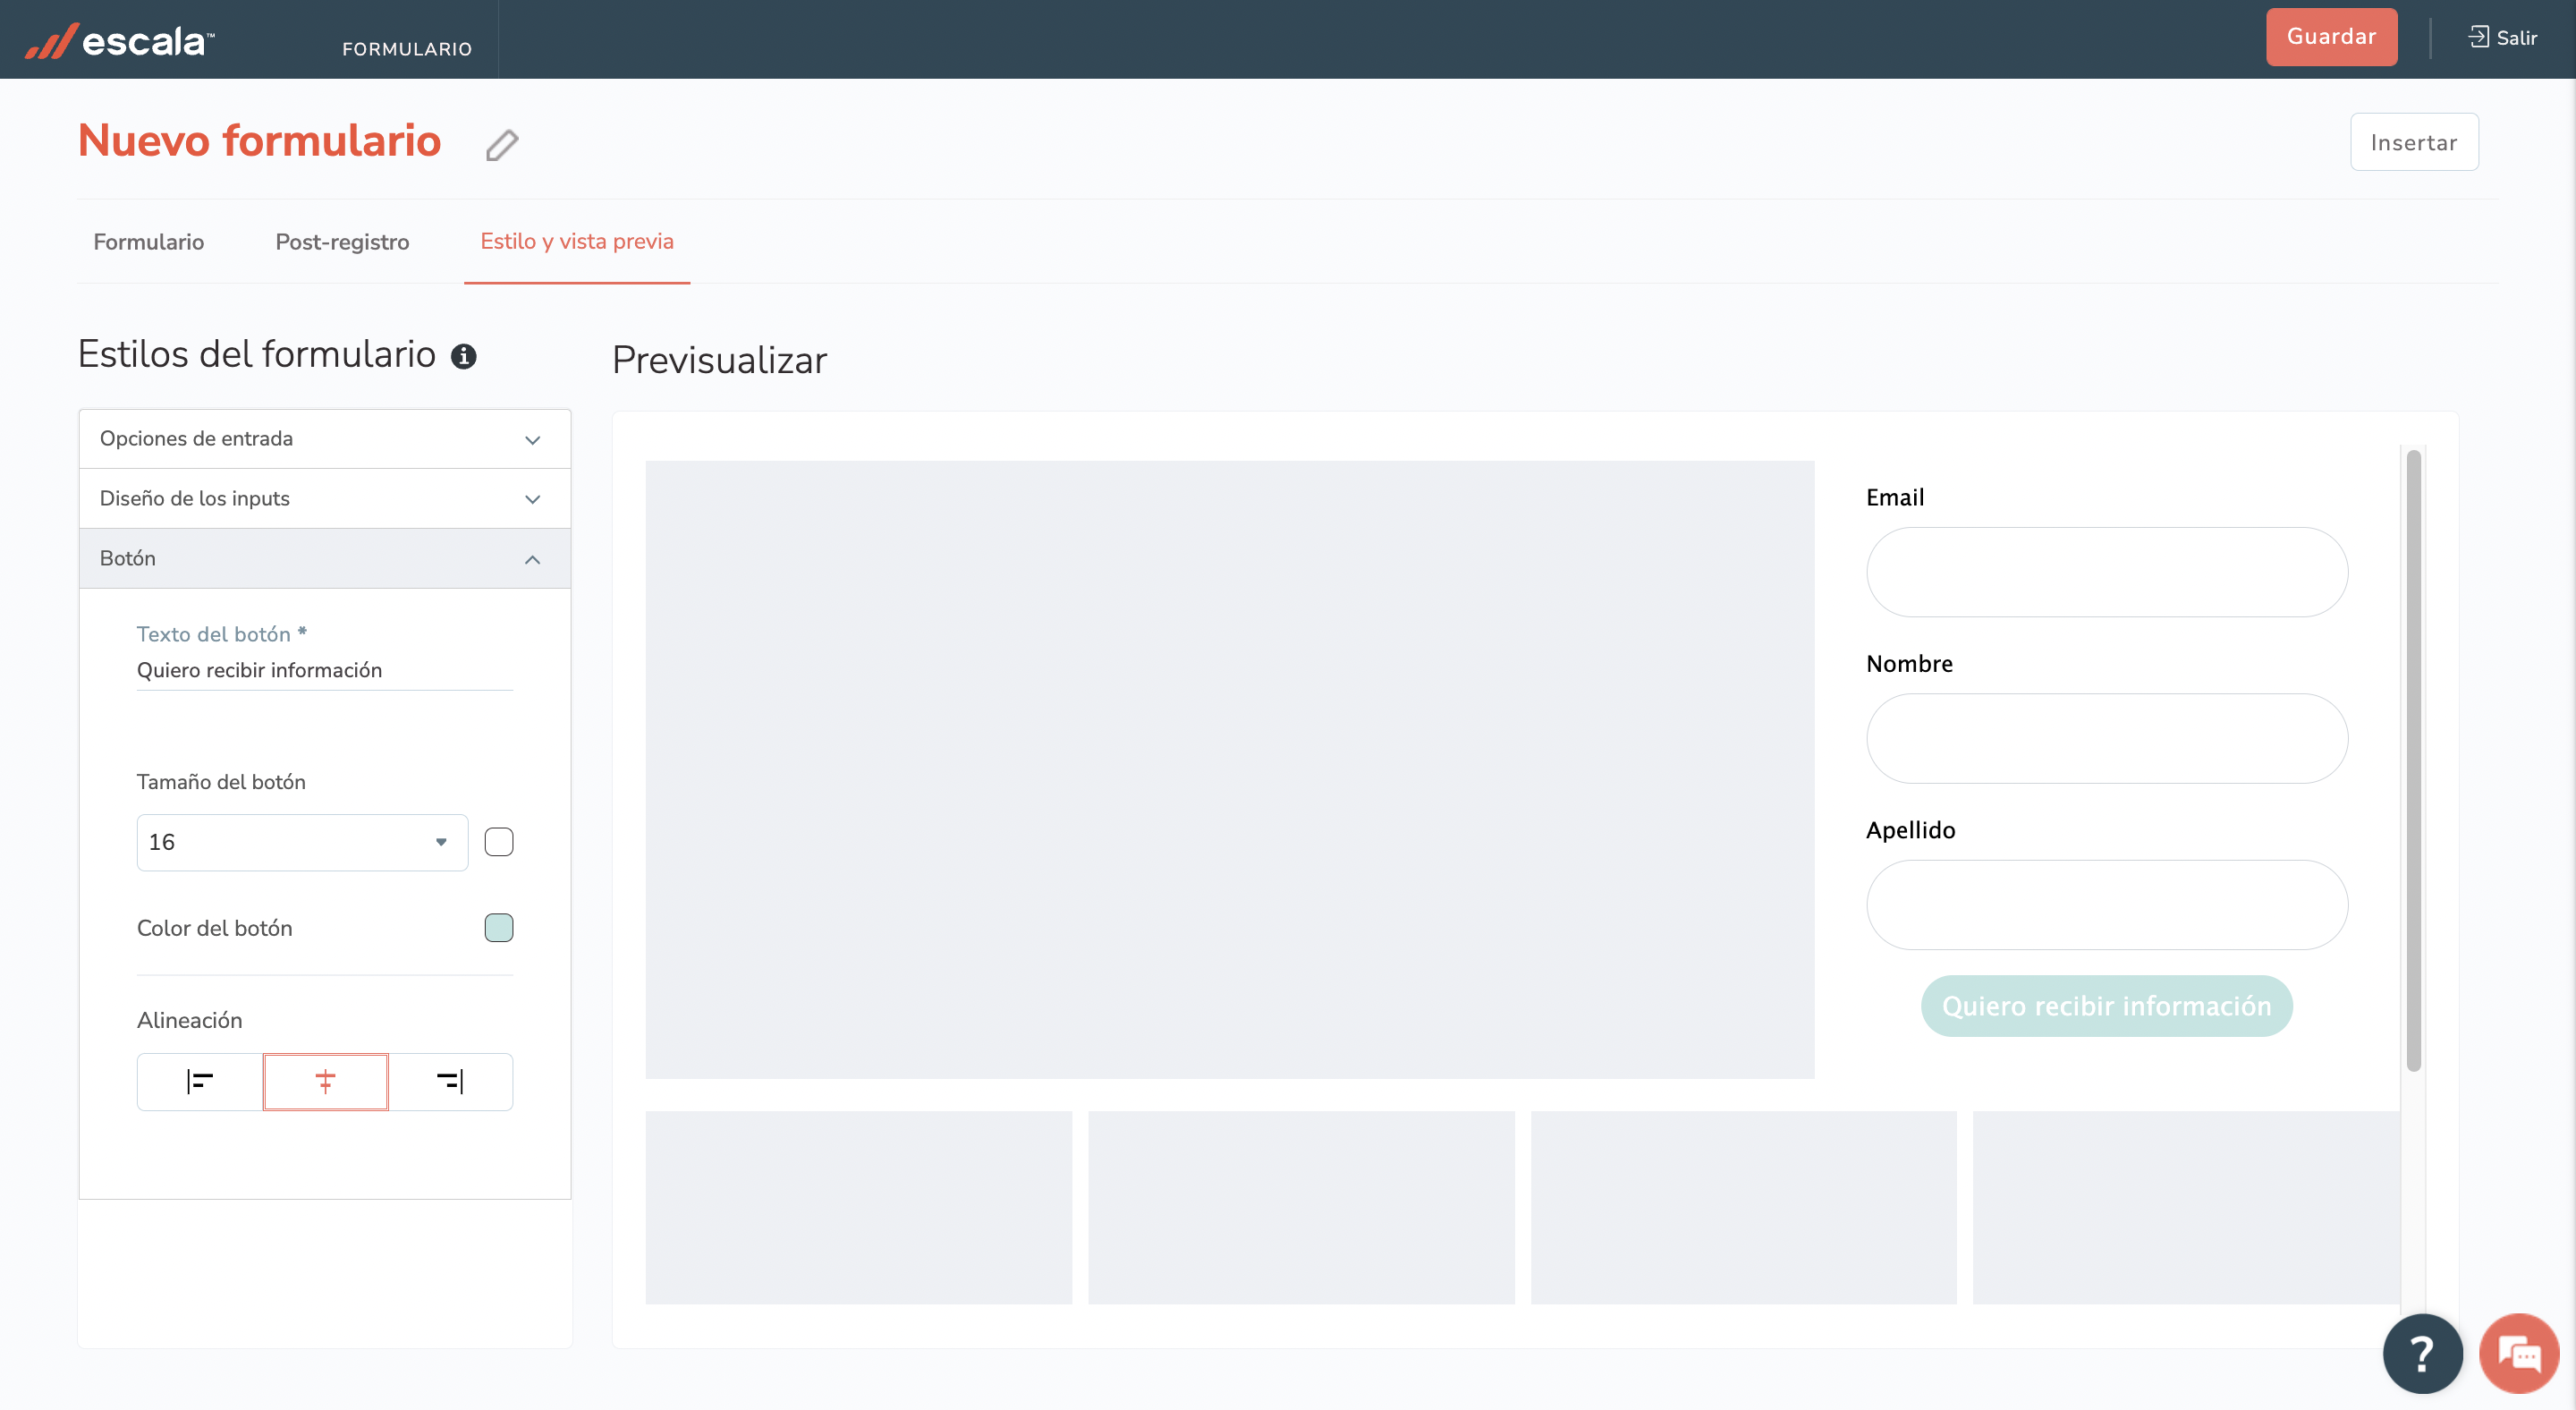Click Texto del botón input field

tap(325, 671)
